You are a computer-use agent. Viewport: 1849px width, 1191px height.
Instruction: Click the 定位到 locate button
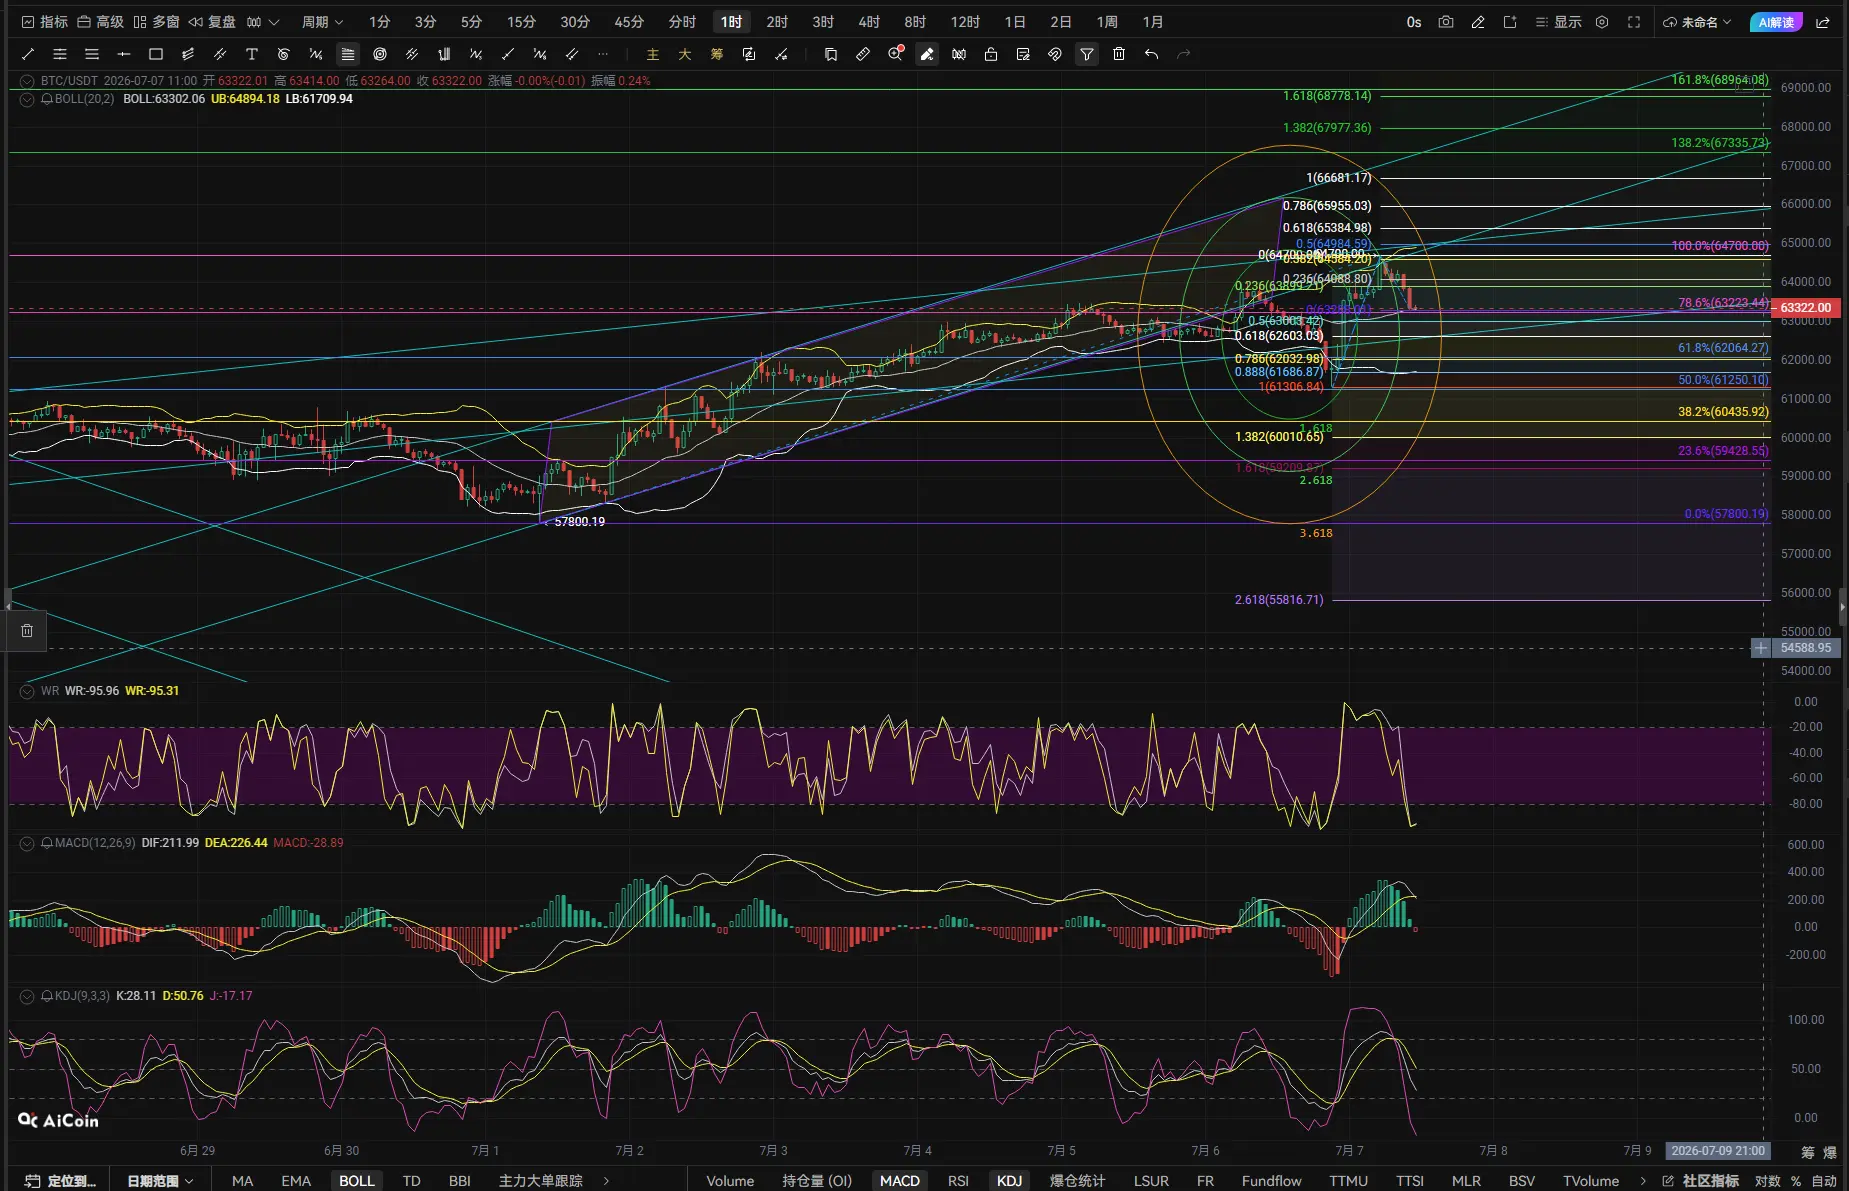[x=61, y=1181]
